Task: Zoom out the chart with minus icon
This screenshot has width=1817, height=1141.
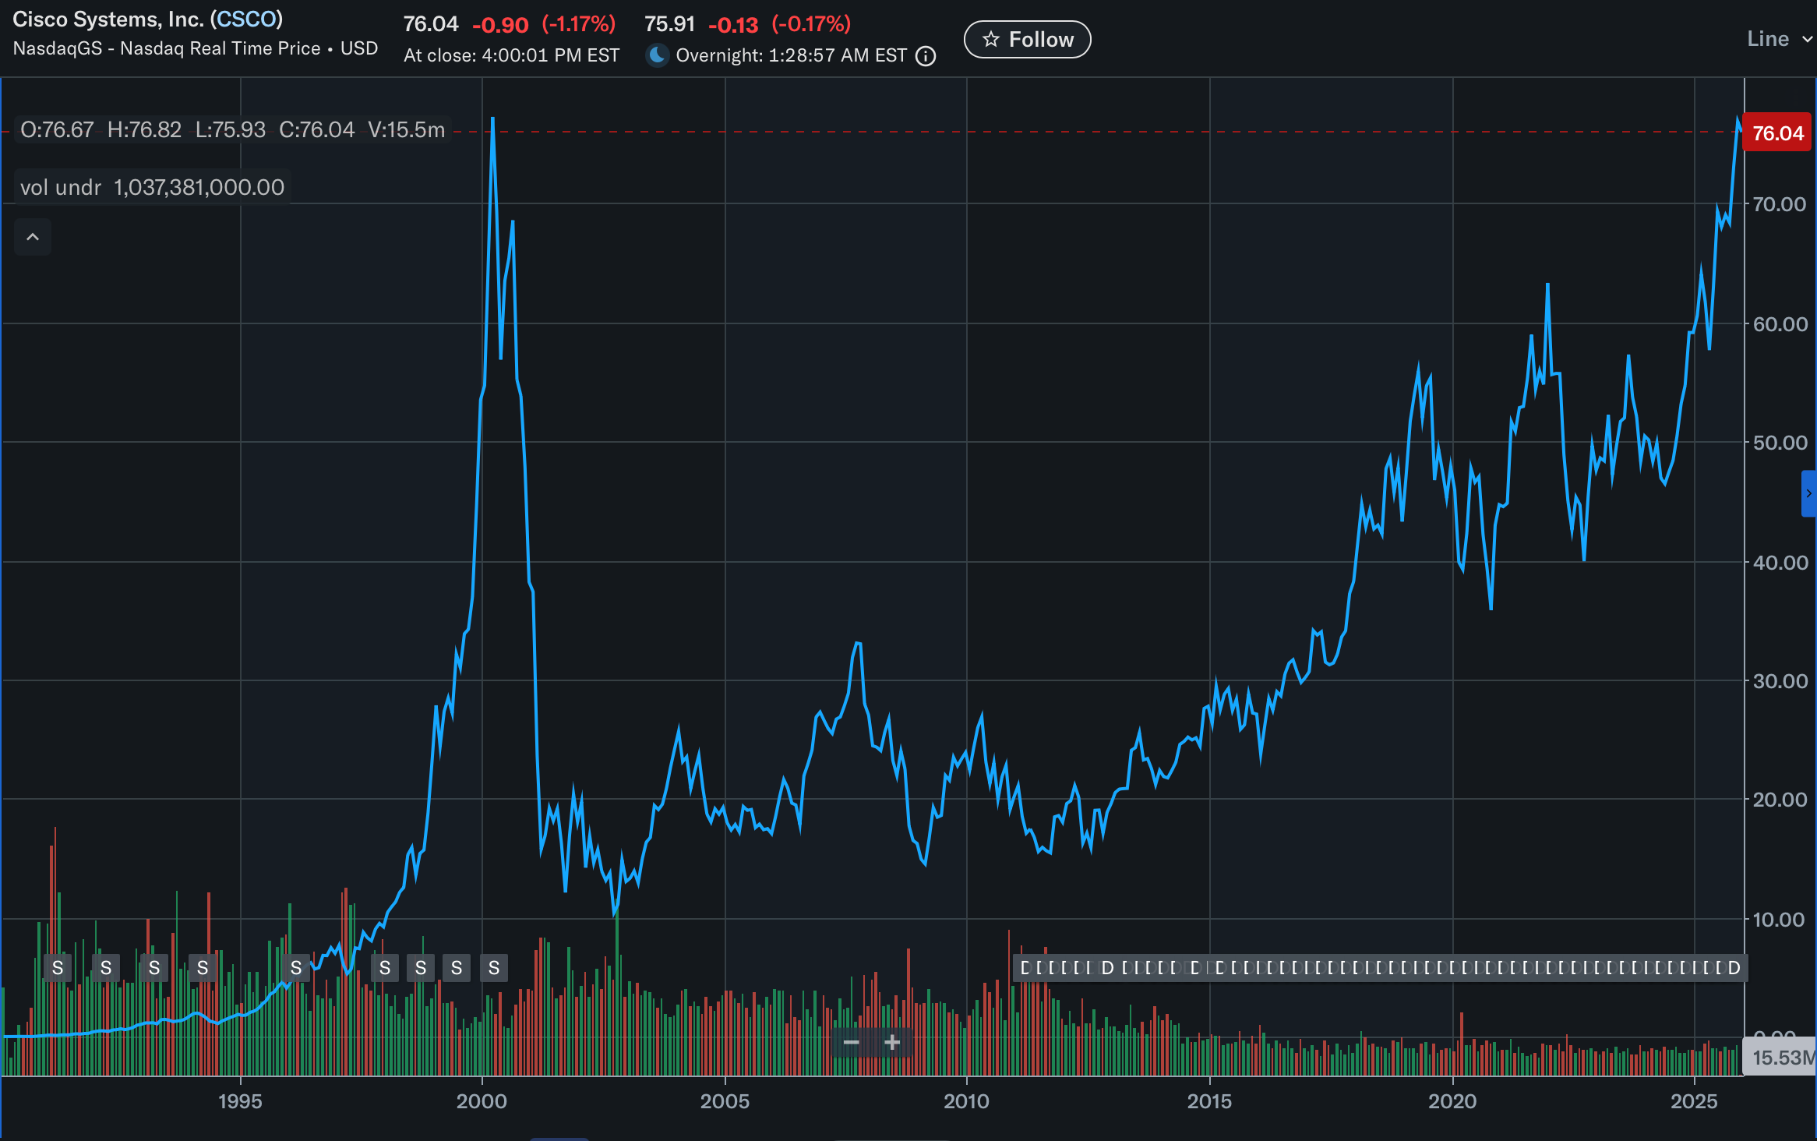Action: pos(851,1042)
